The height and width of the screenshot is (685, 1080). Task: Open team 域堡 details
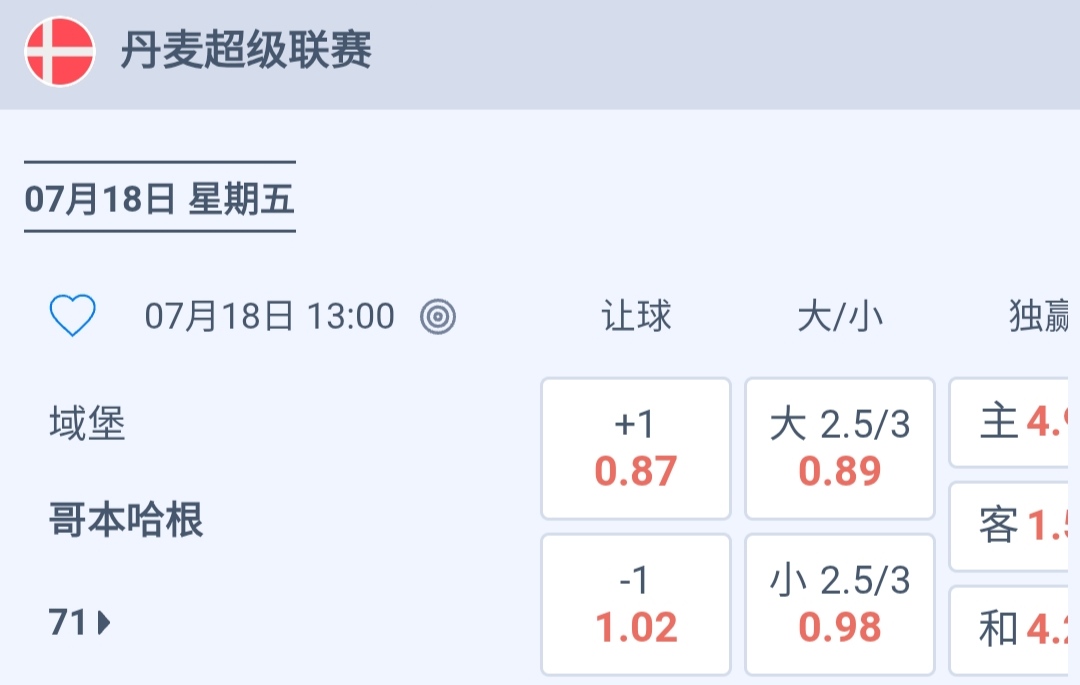[88, 425]
